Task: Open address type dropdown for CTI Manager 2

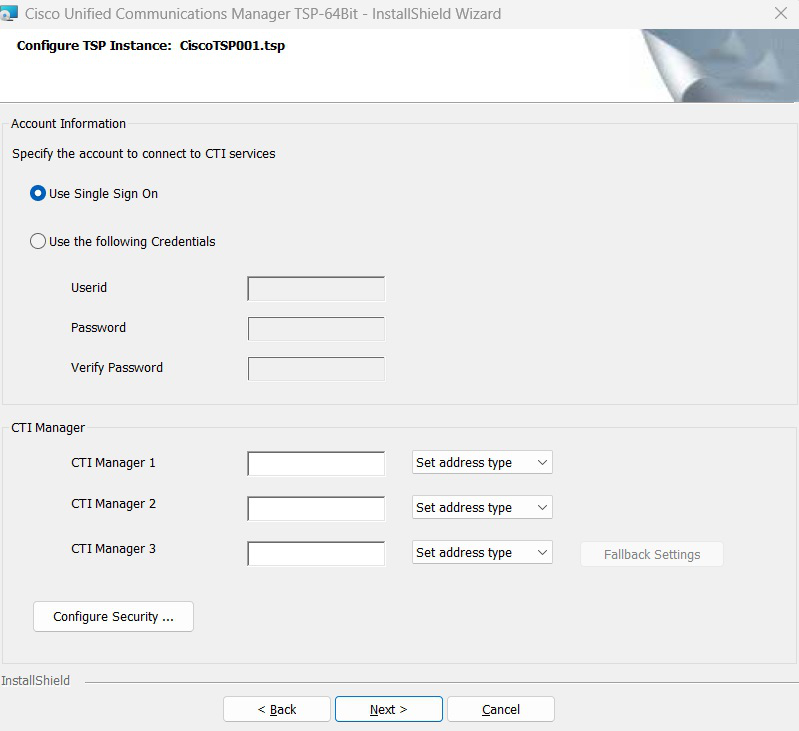Action: tap(482, 507)
